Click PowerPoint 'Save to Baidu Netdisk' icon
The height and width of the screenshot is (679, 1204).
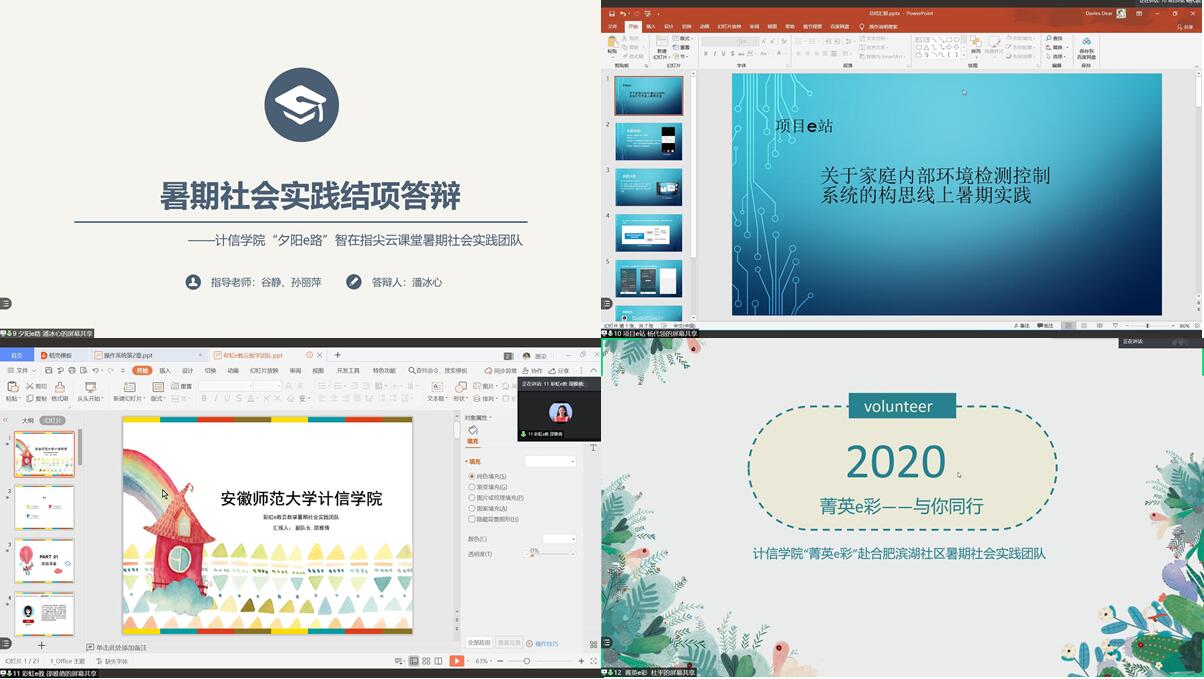pos(1086,42)
